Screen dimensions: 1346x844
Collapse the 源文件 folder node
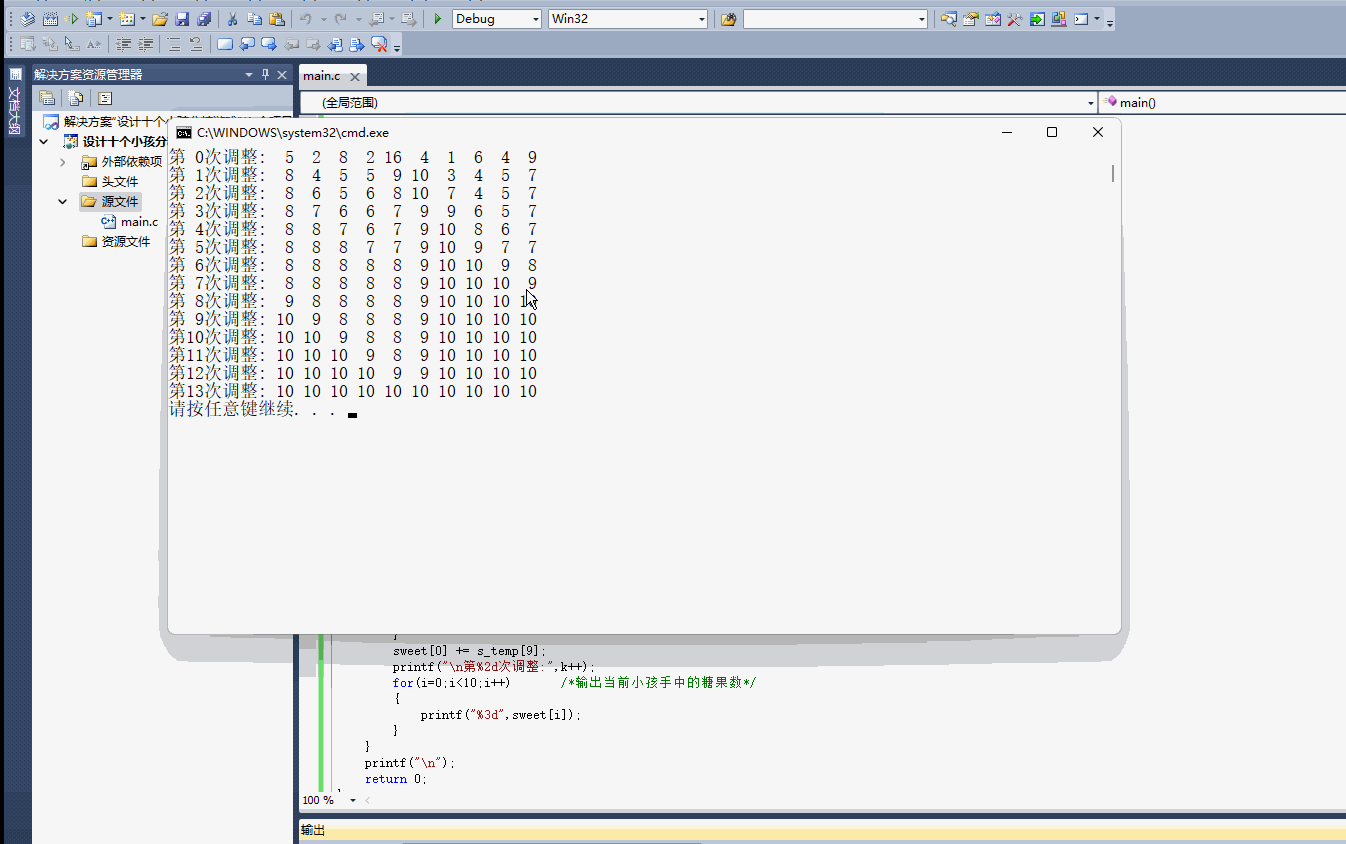pos(63,202)
